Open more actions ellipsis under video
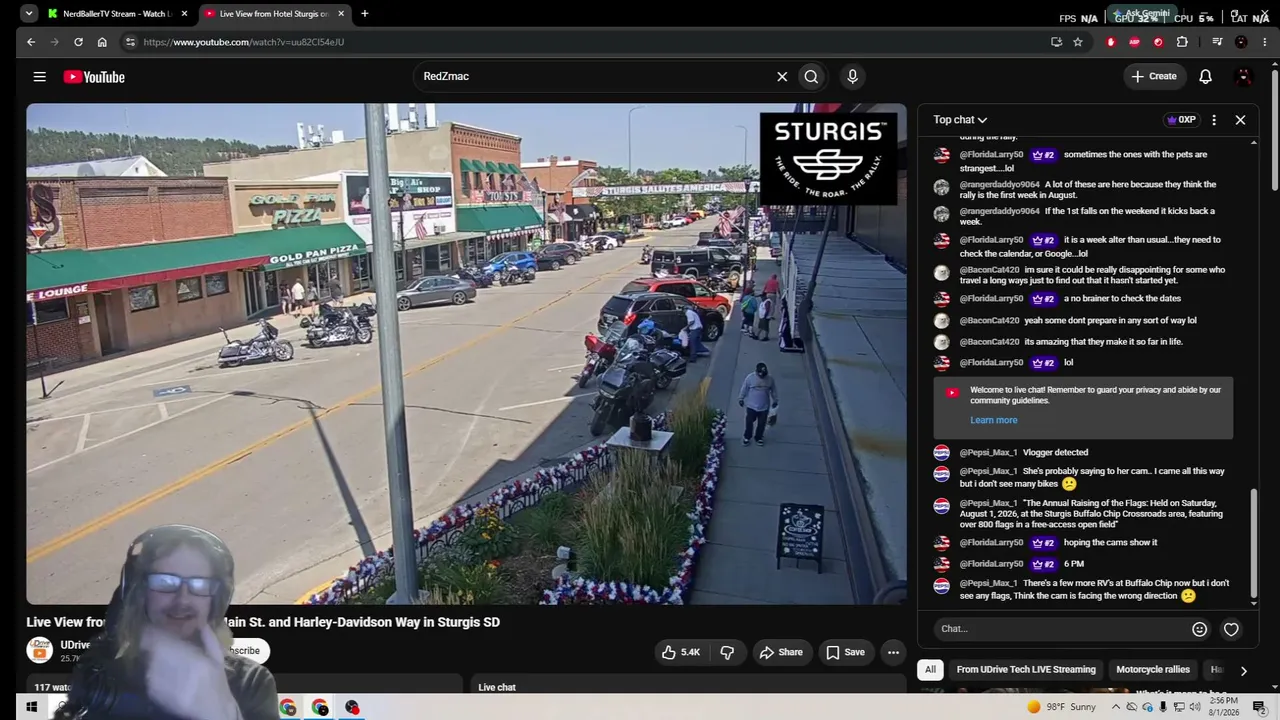Viewport: 1280px width, 720px height. tap(893, 652)
